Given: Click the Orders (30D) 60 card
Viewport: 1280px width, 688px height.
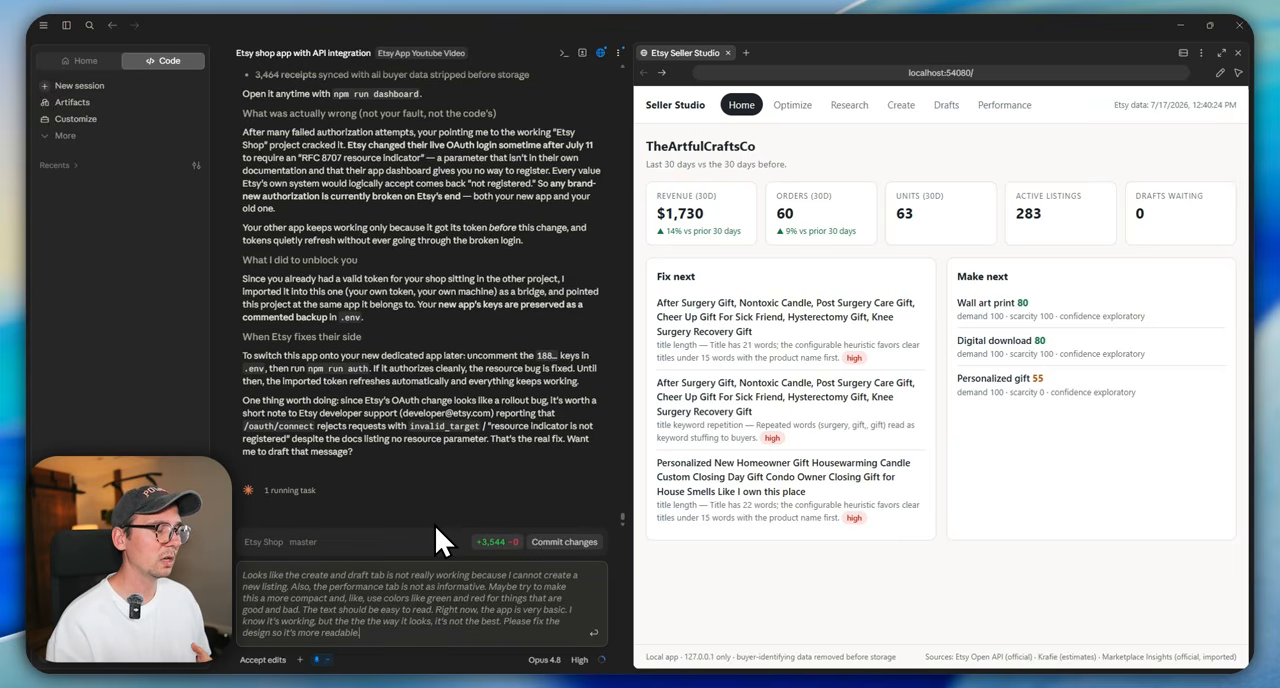Looking at the screenshot, I should [821, 214].
